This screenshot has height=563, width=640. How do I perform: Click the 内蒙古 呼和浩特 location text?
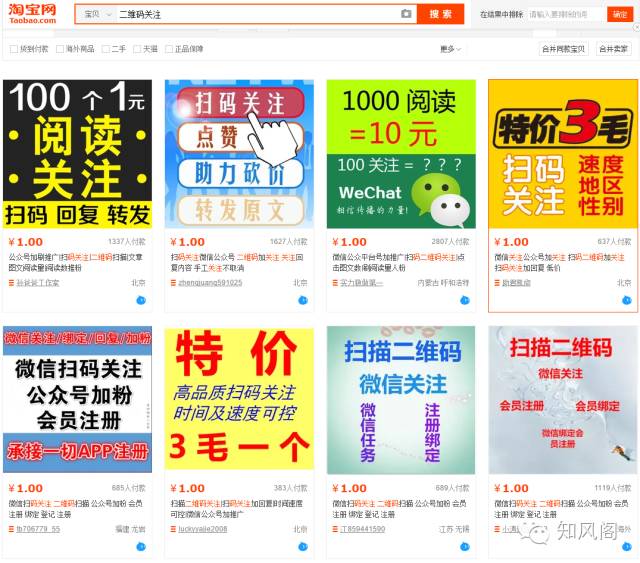point(443,283)
